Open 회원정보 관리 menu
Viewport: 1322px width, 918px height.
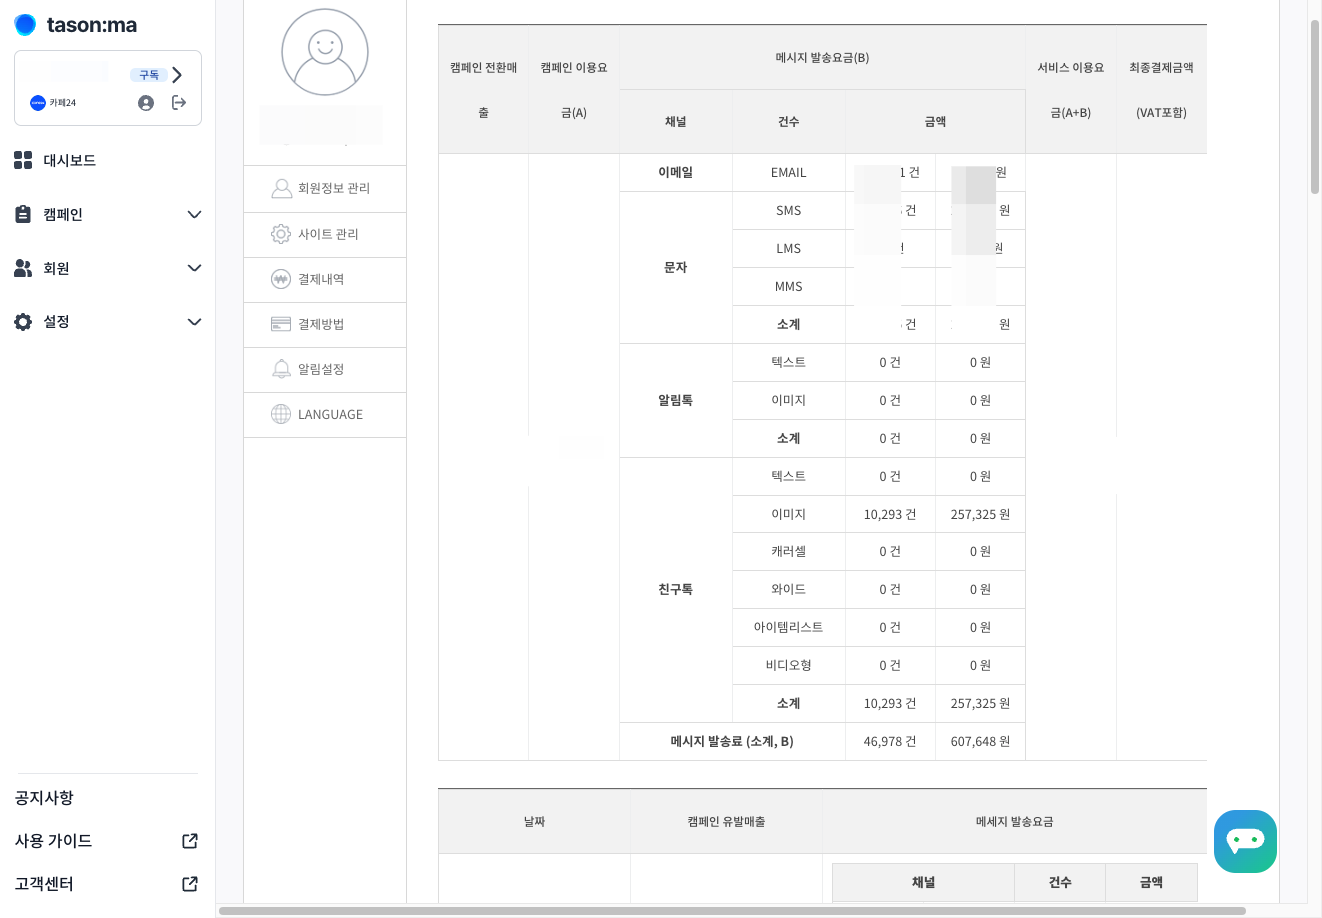tap(325, 188)
